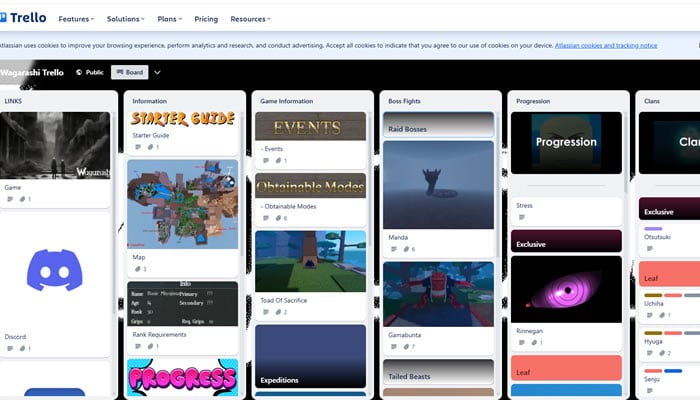Click the Public visibility globe icon
This screenshot has height=400, width=700.
(79, 72)
